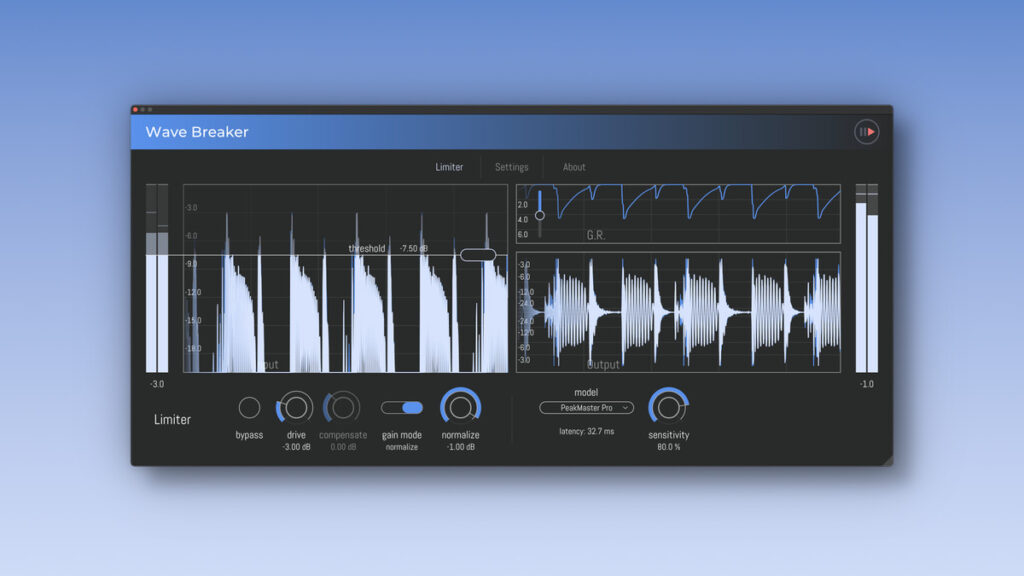The height and width of the screenshot is (576, 1024).
Task: Click the G.R. gain reduction graph
Action: (680, 212)
